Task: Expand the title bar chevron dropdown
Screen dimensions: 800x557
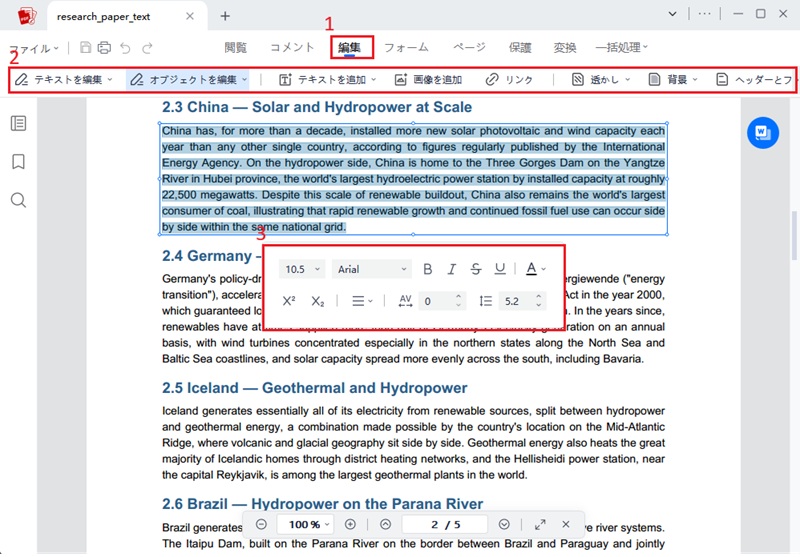Action: [672, 14]
